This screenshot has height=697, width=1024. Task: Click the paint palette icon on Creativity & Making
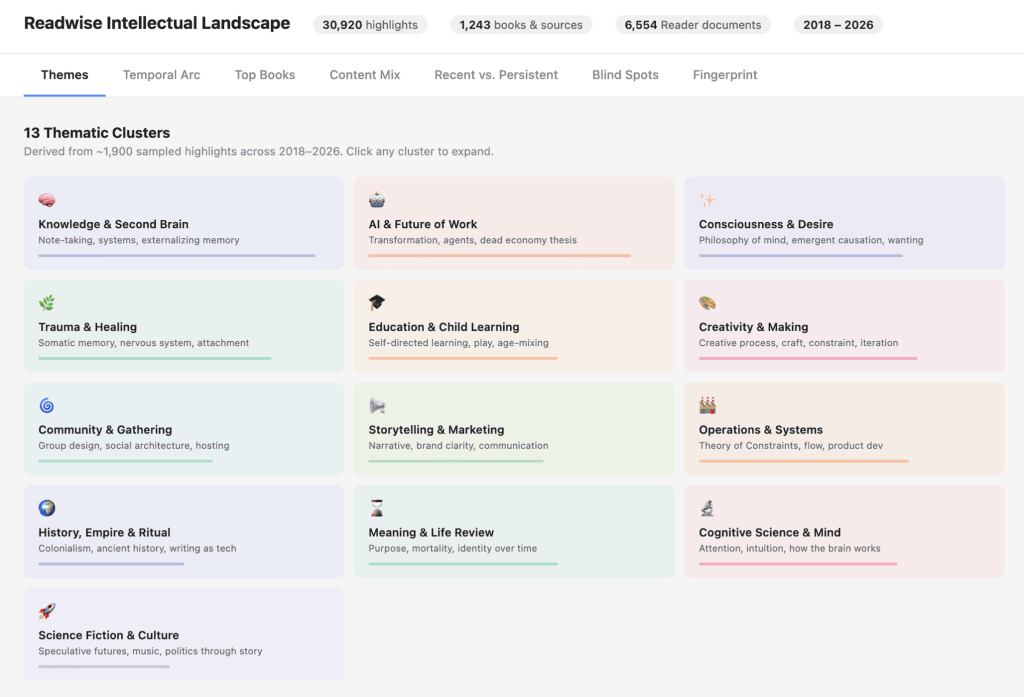pos(707,302)
